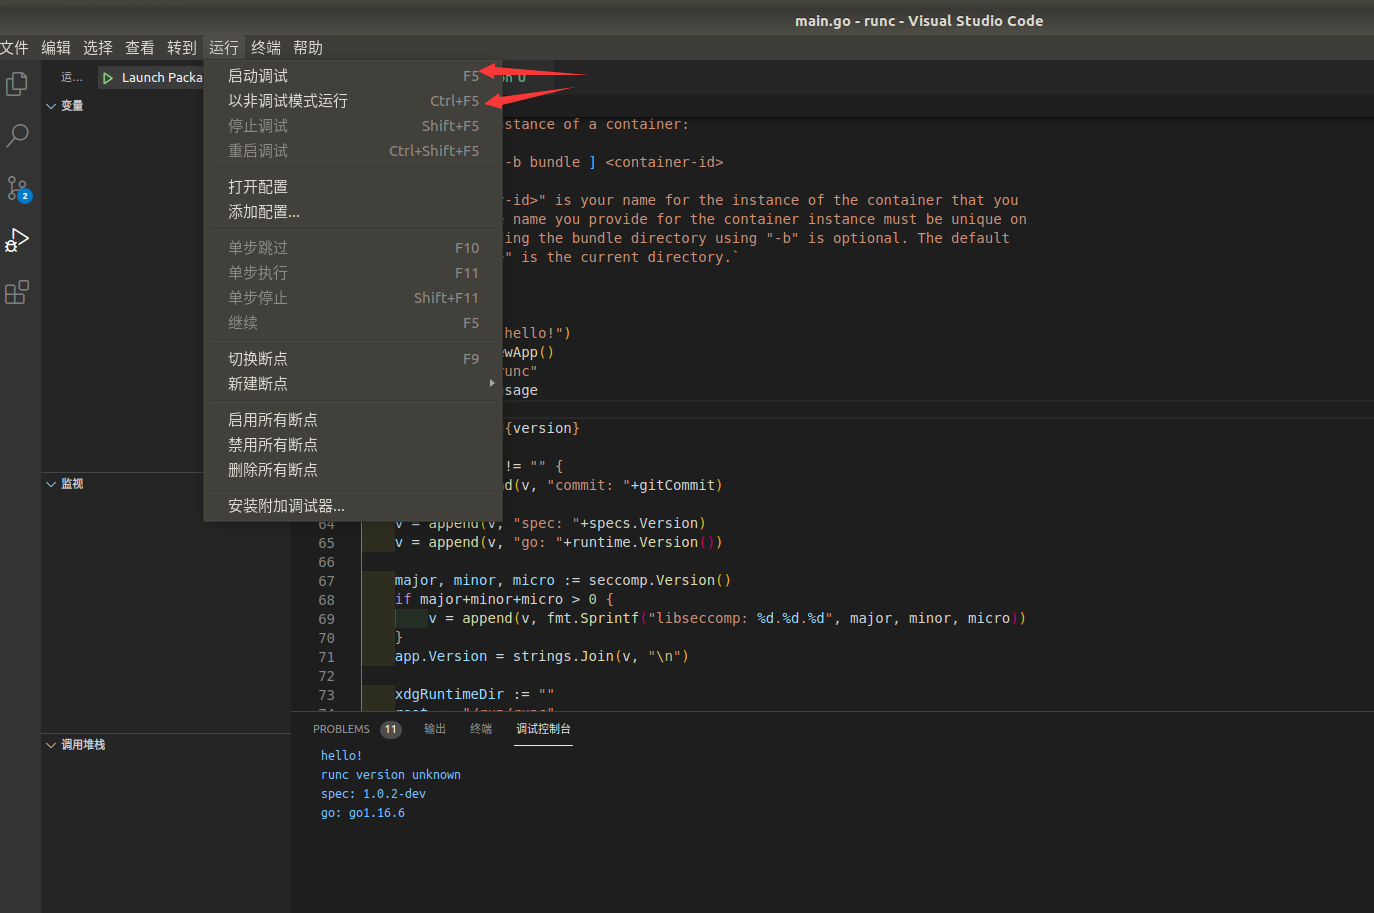Open the Run and Debug view
Viewport: 1374px width, 913px height.
17,240
